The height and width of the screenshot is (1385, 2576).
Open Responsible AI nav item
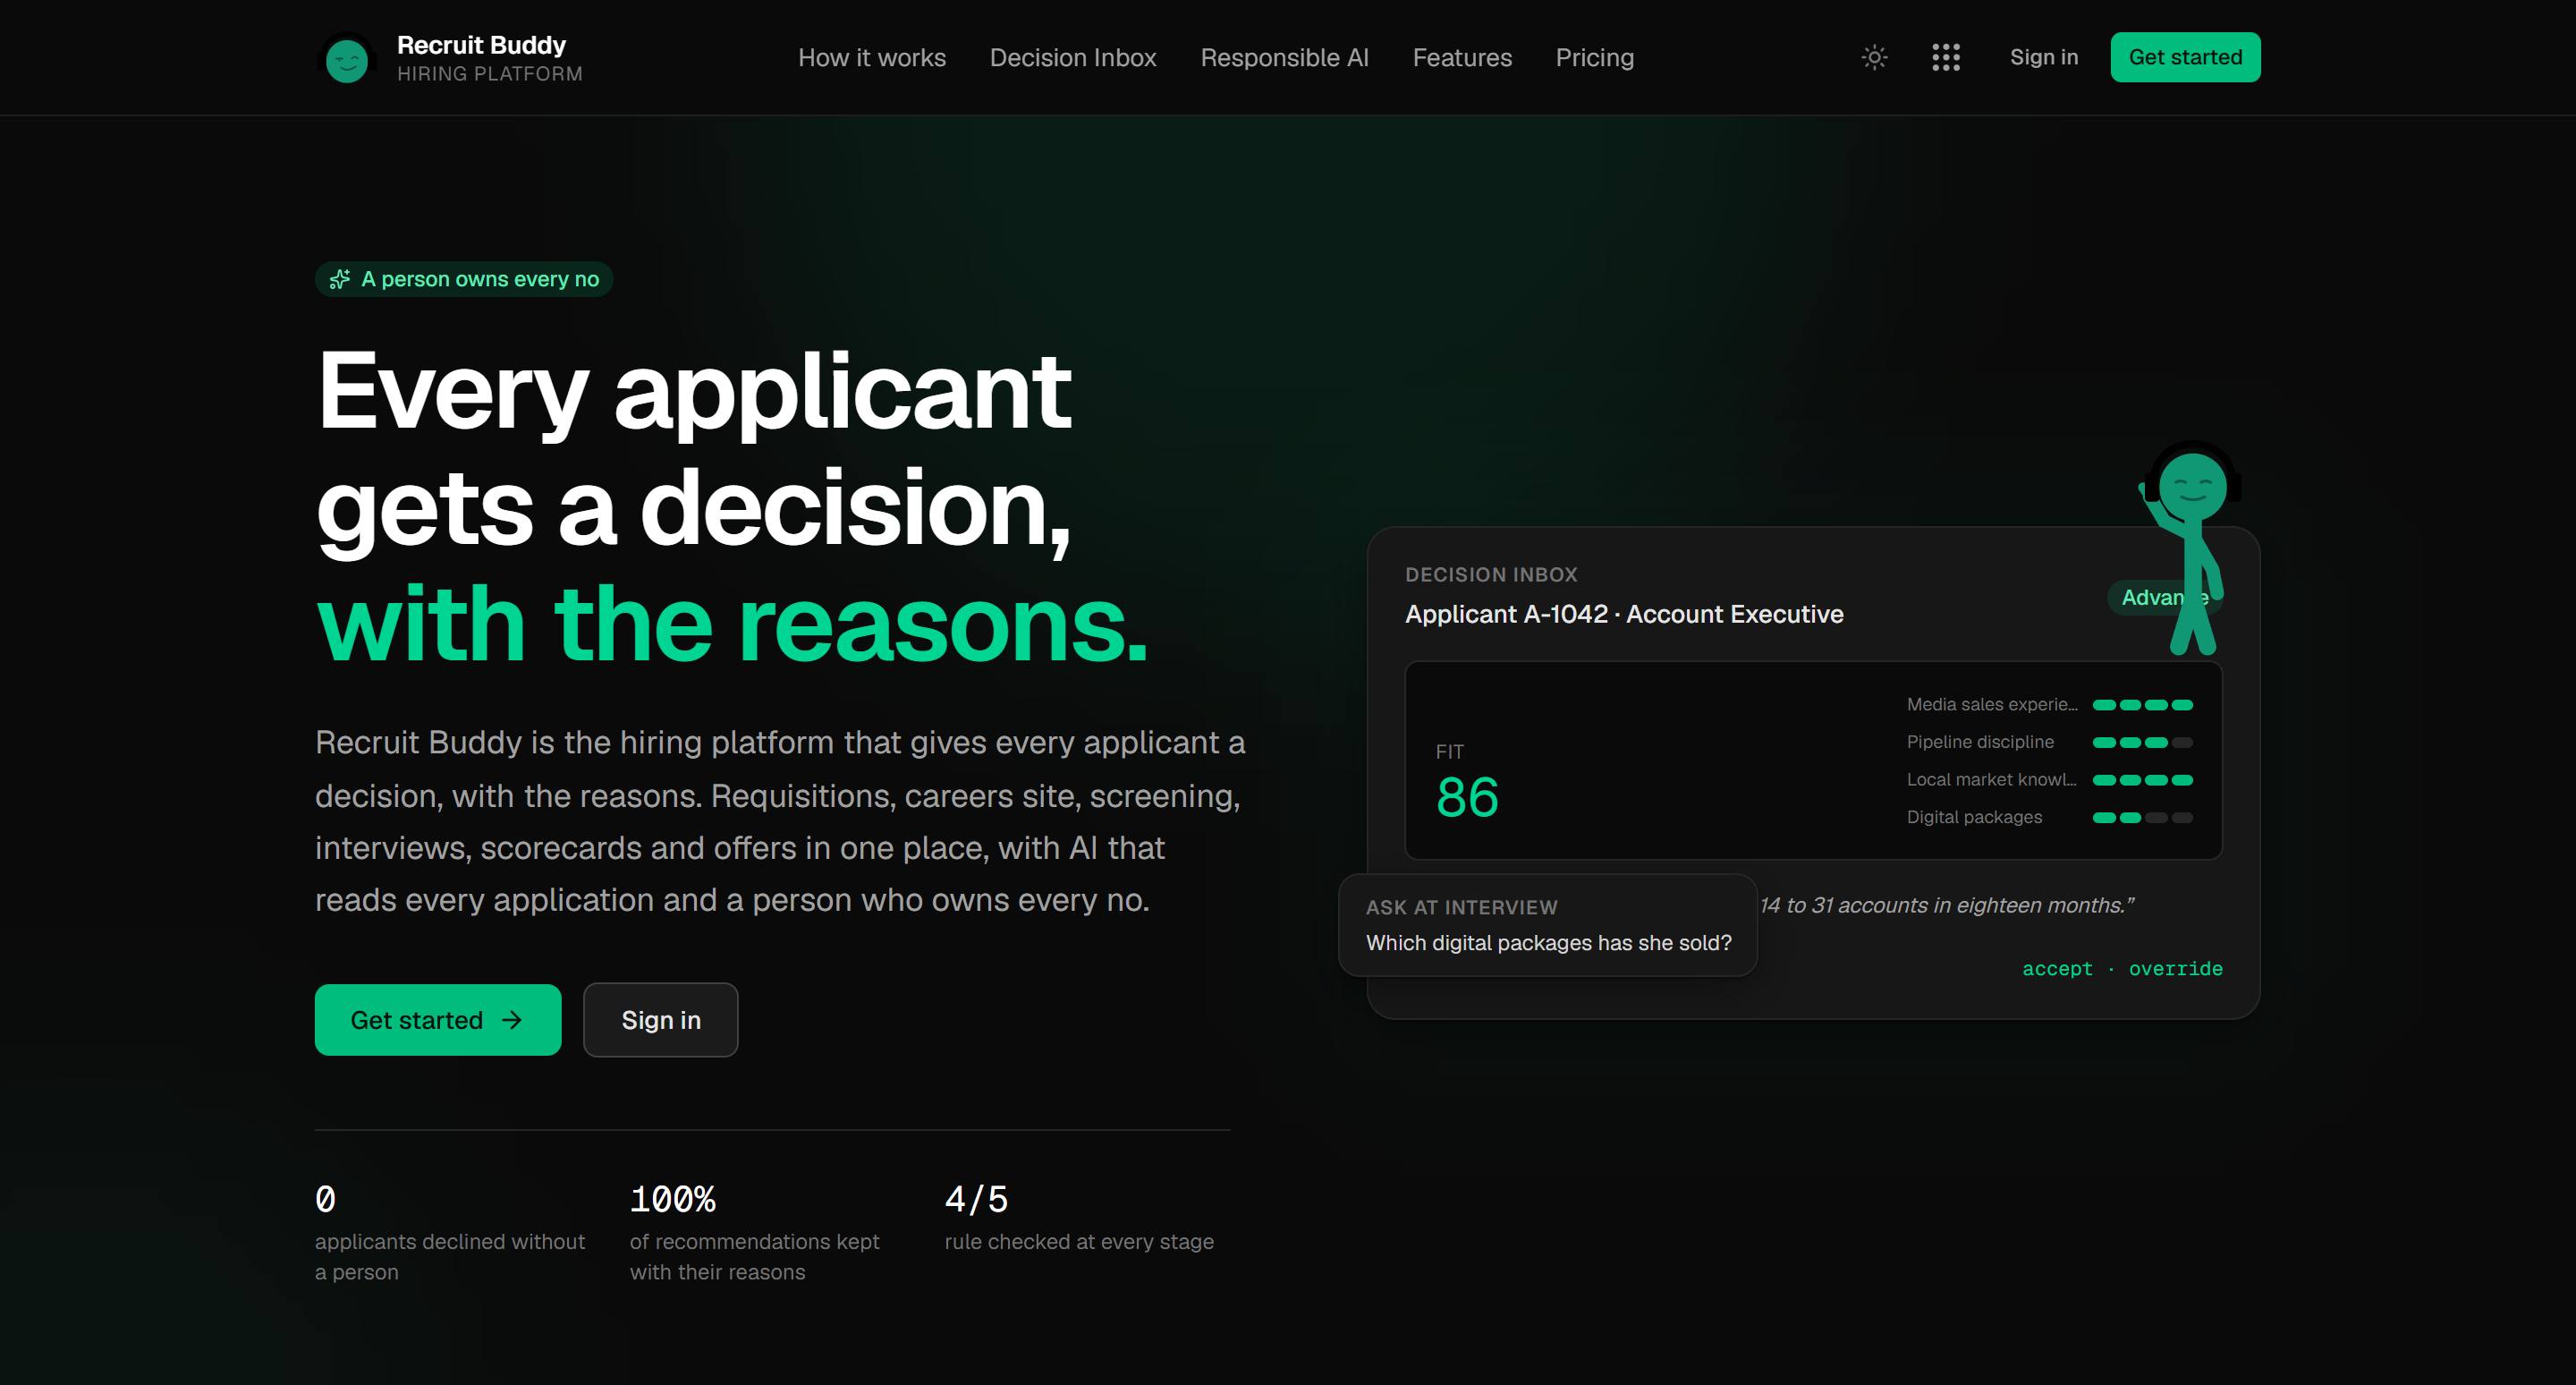(1284, 58)
